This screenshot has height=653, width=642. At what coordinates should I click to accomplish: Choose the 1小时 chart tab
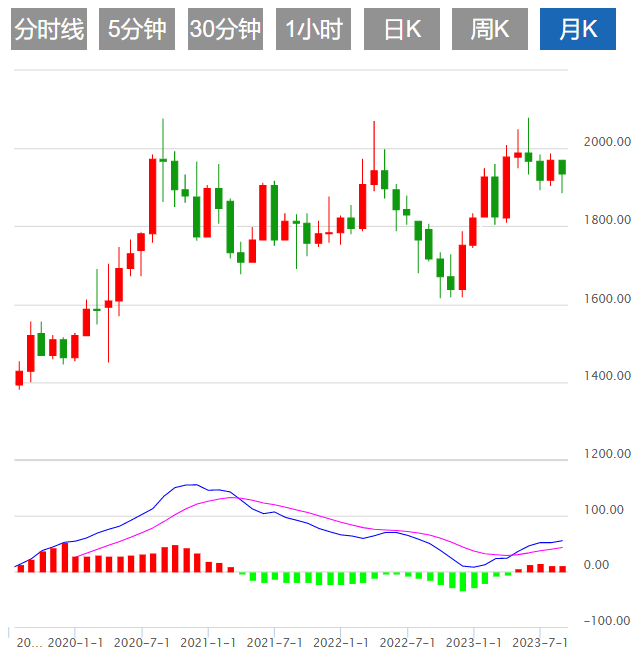313,30
